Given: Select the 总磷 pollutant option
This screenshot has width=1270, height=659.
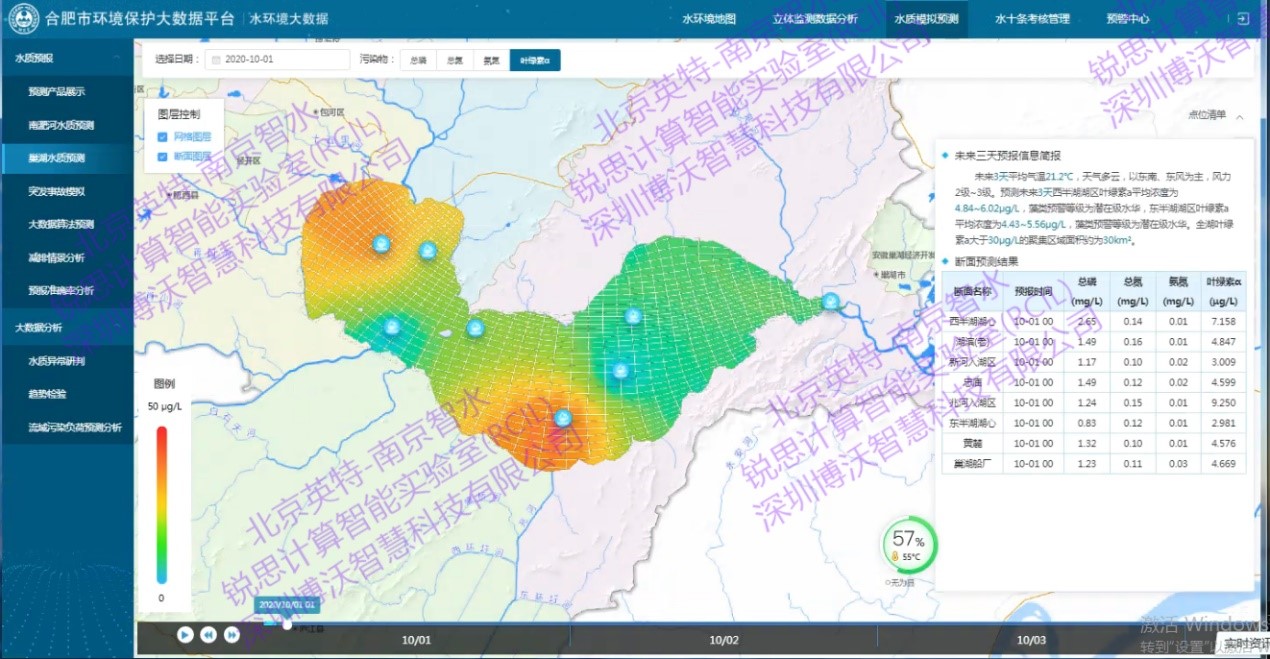Looking at the screenshot, I should tap(418, 60).
